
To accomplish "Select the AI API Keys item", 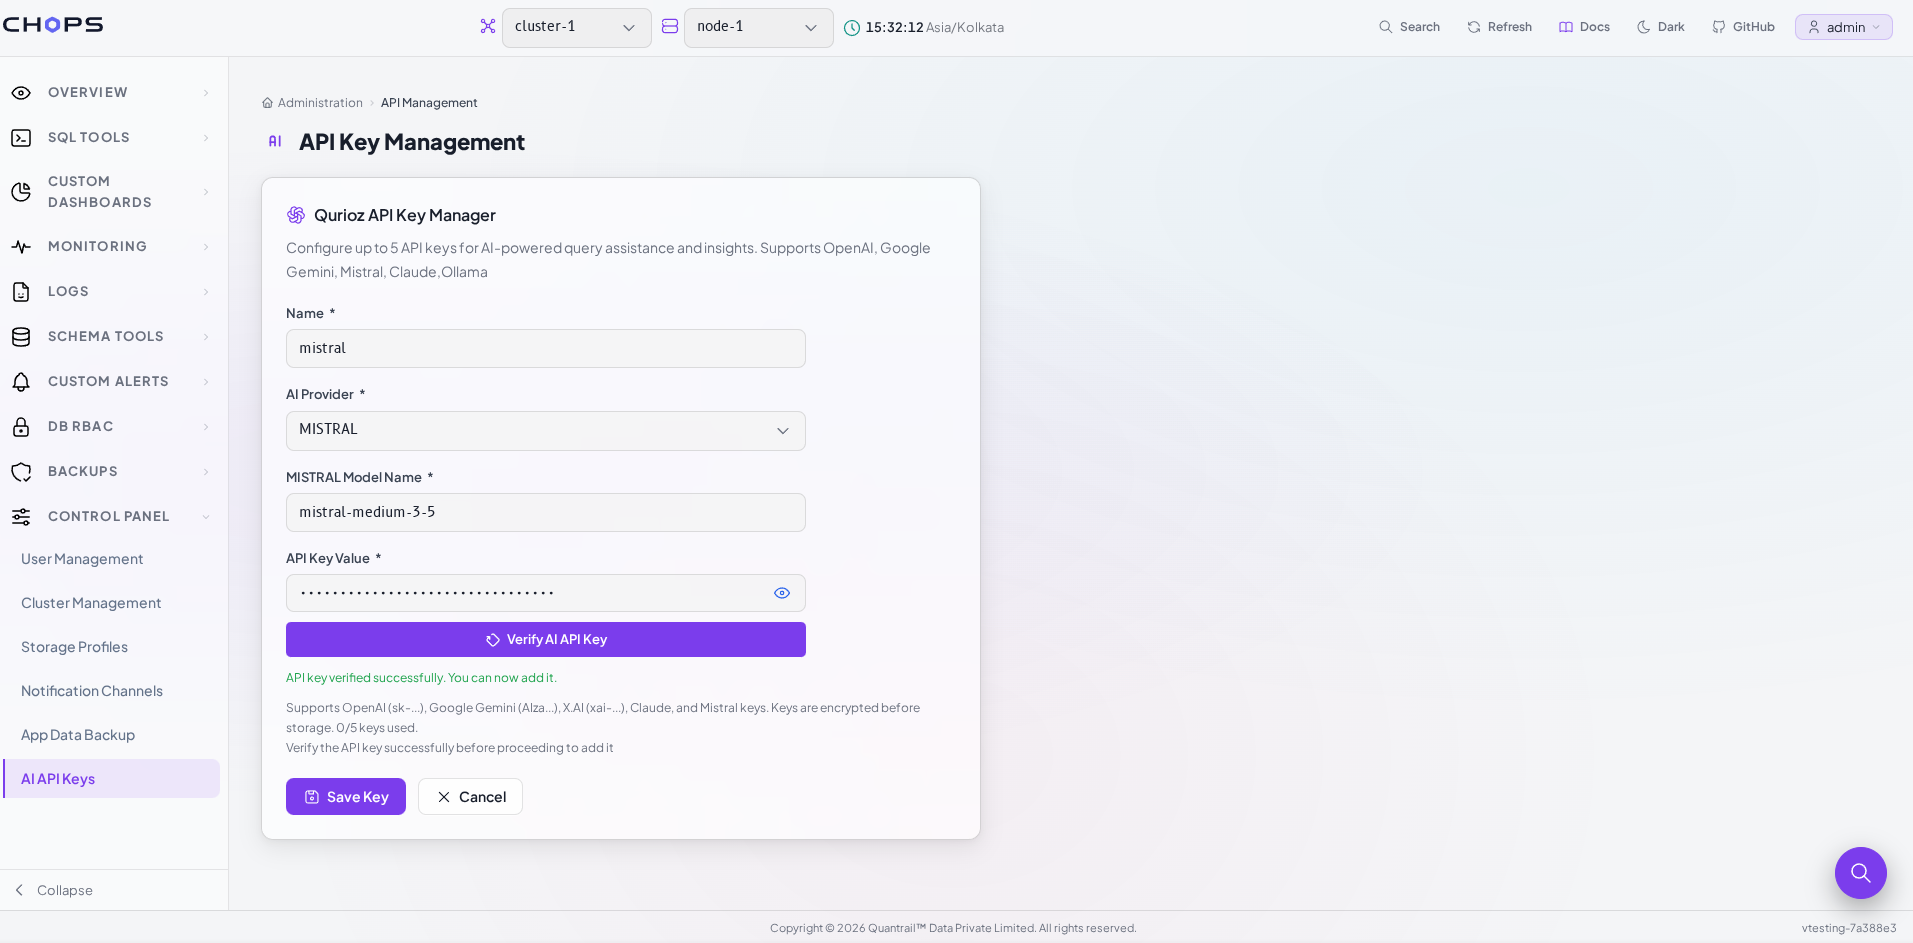I will click(111, 779).
